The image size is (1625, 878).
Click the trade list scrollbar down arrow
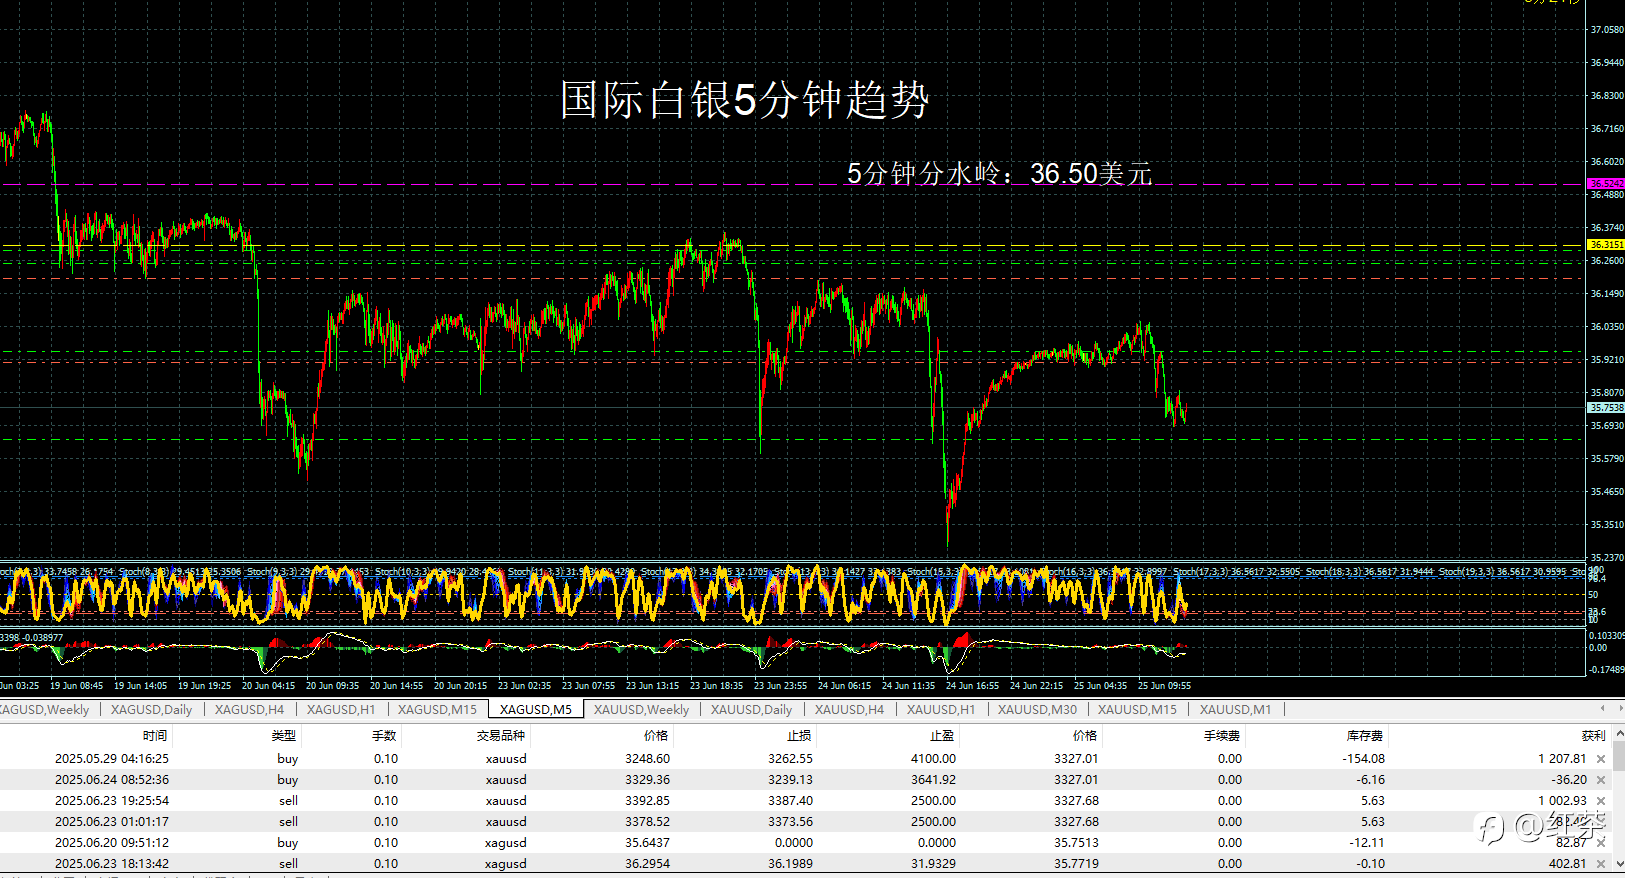1617,862
